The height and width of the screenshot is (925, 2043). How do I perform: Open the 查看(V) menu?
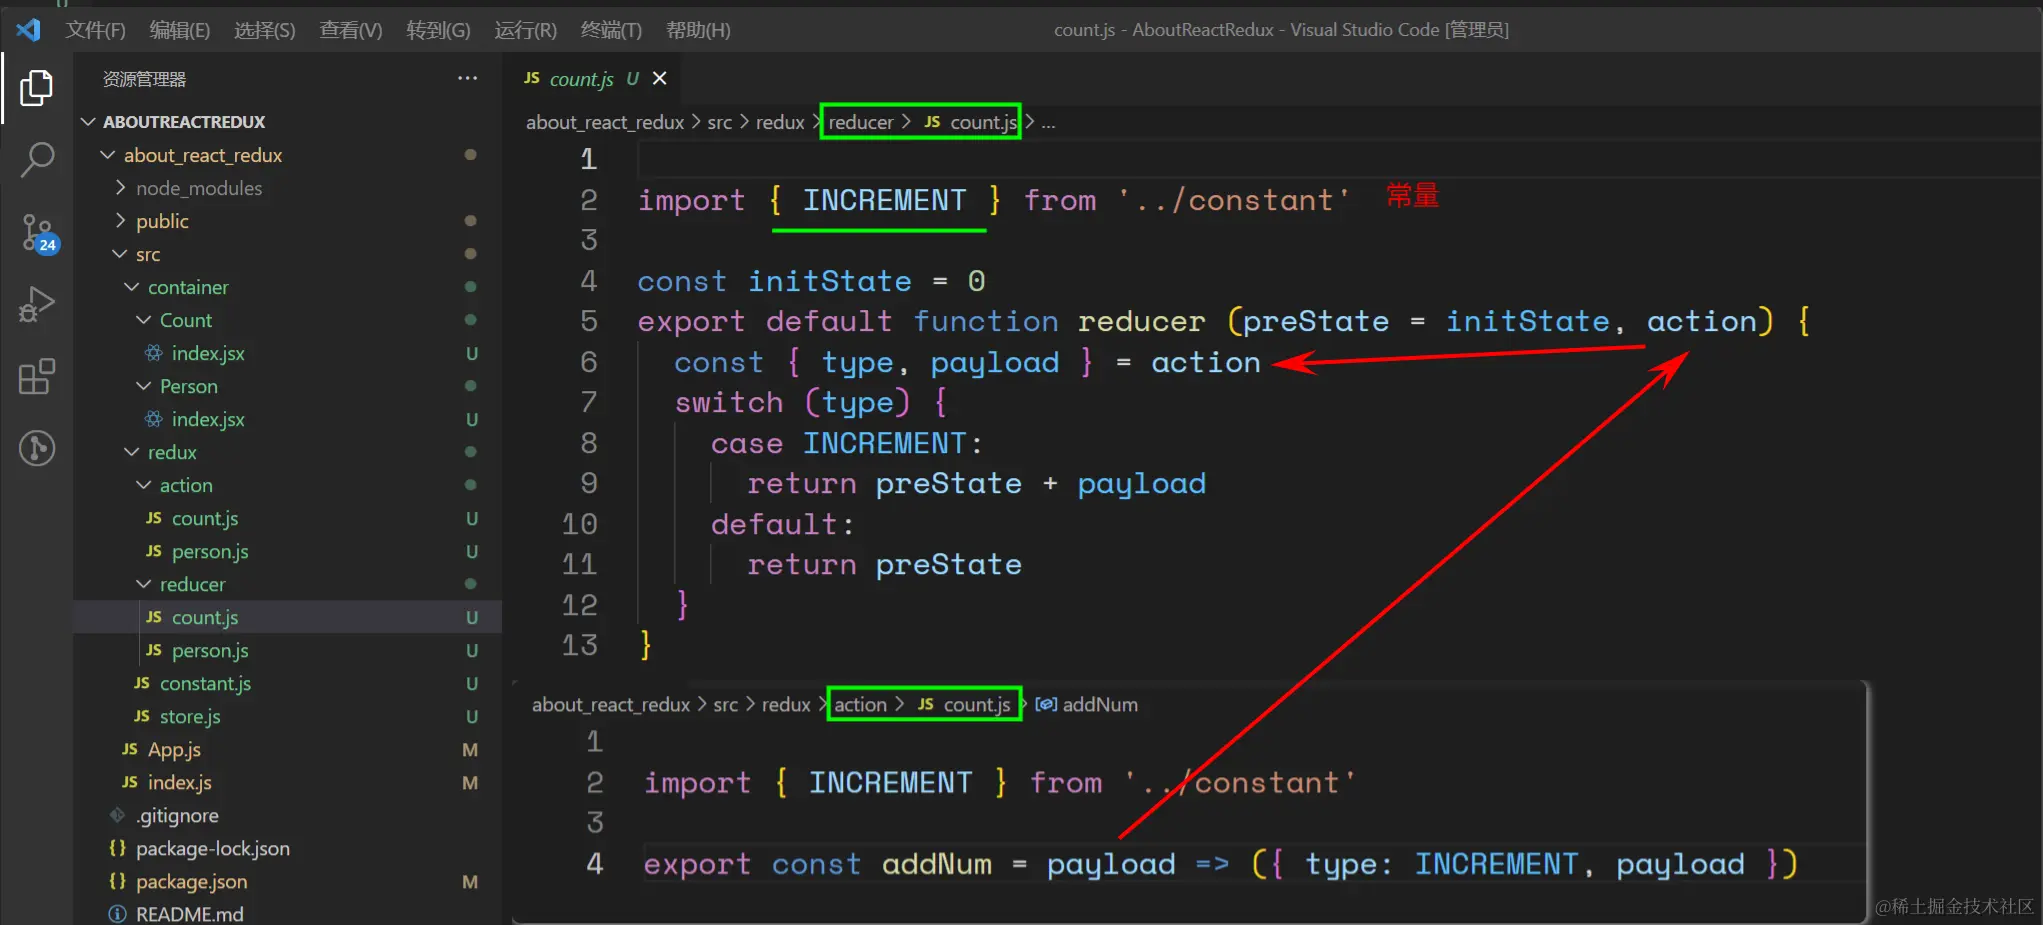click(351, 30)
